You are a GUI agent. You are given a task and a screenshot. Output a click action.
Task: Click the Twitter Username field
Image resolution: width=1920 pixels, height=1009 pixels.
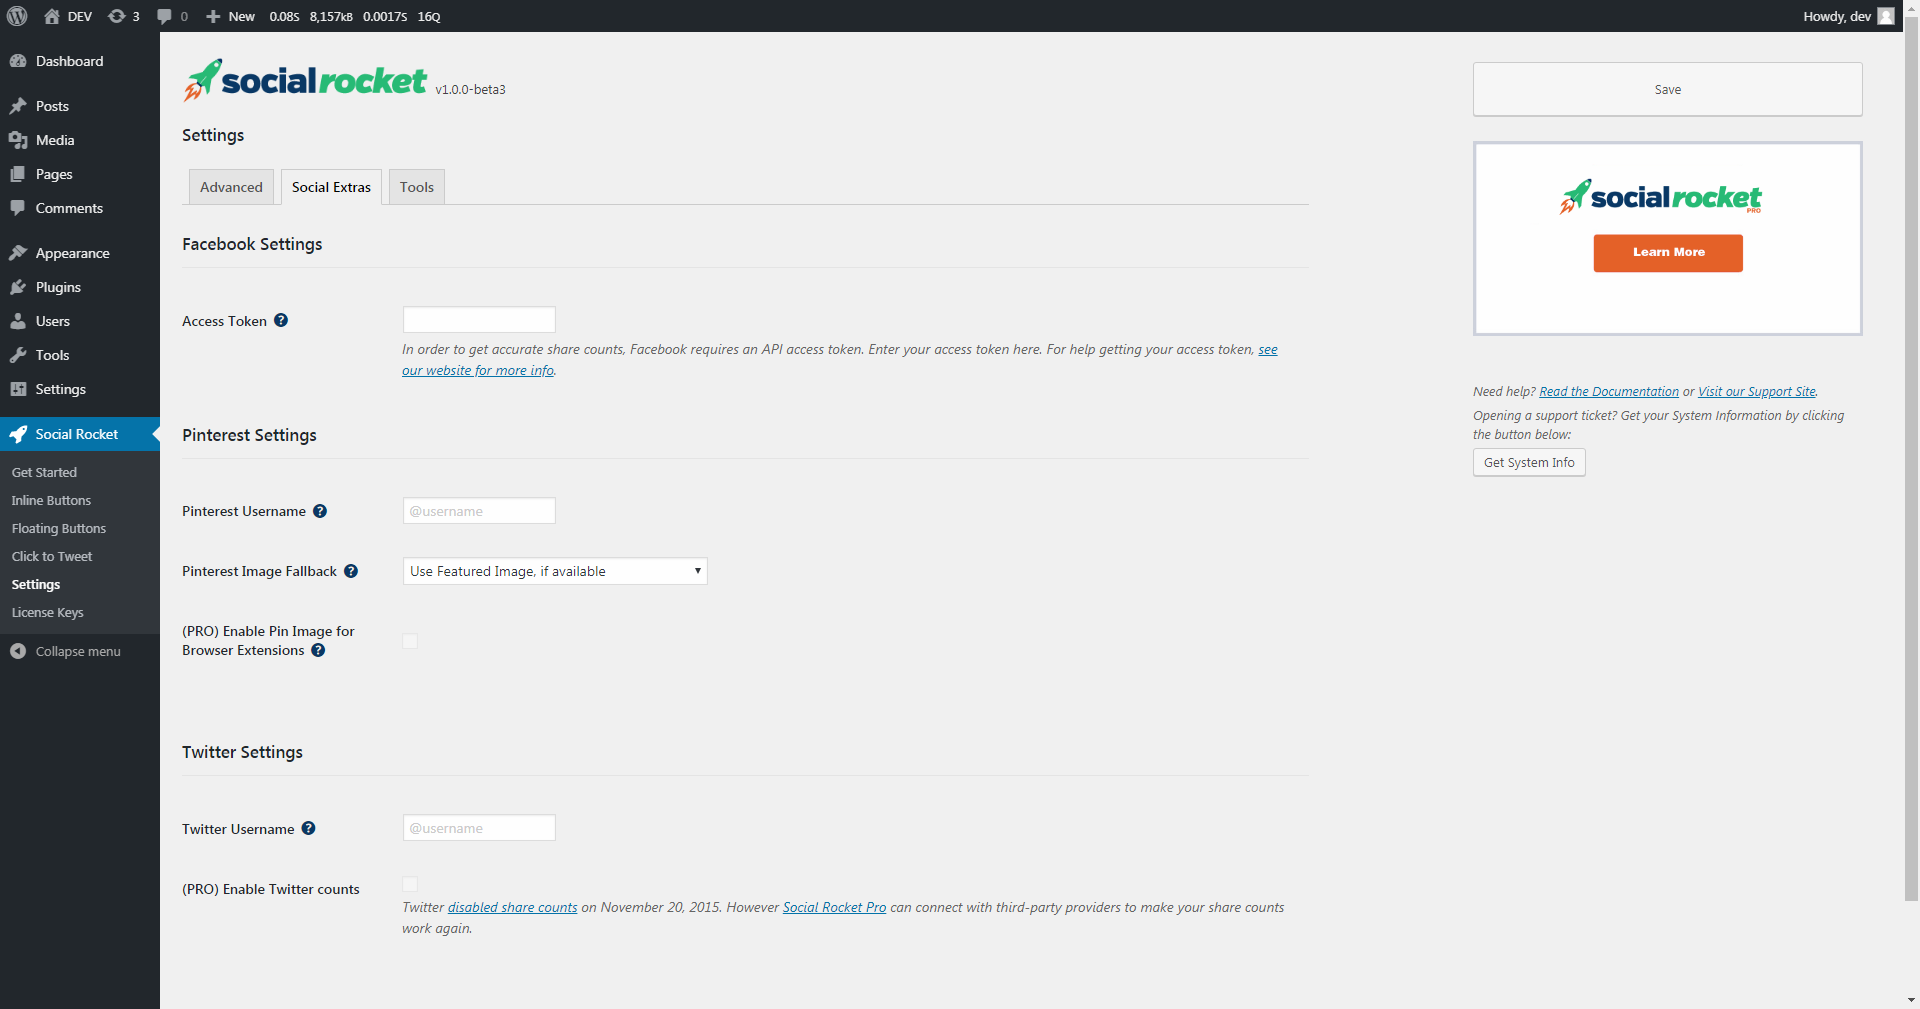click(x=479, y=828)
